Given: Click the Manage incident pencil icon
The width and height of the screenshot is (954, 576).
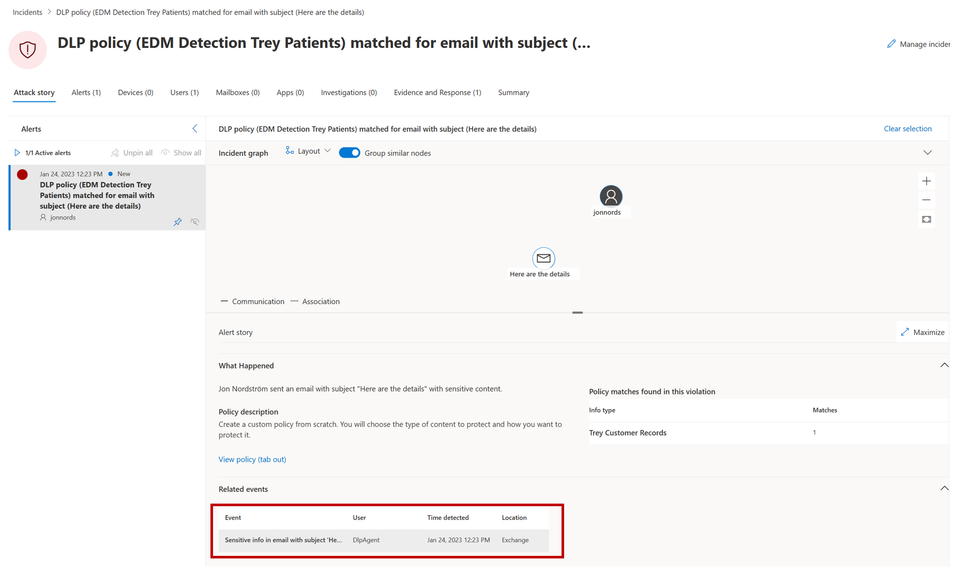Looking at the screenshot, I should [891, 44].
